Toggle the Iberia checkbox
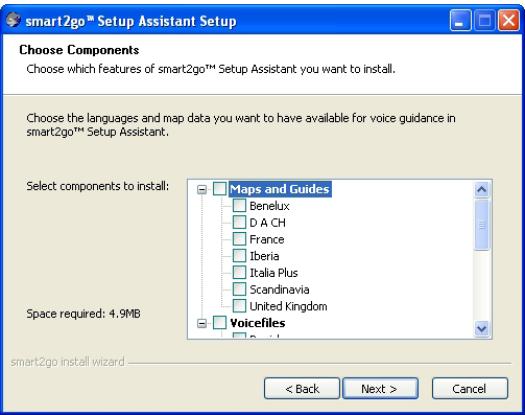The width and height of the screenshot is (525, 415). [239, 256]
